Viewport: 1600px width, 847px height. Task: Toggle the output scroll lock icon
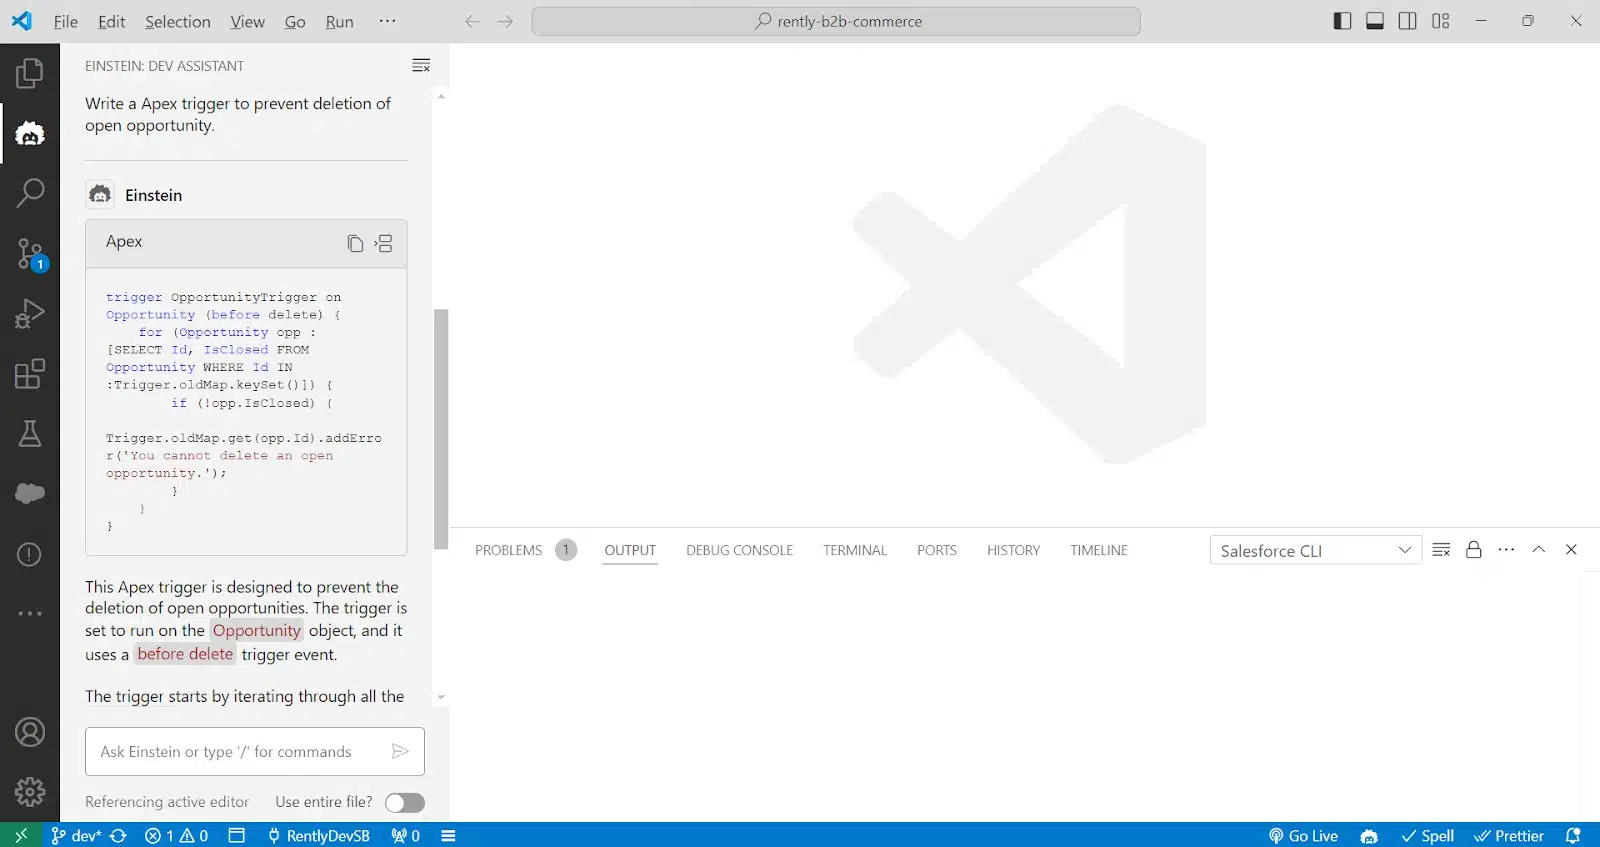(x=1473, y=550)
